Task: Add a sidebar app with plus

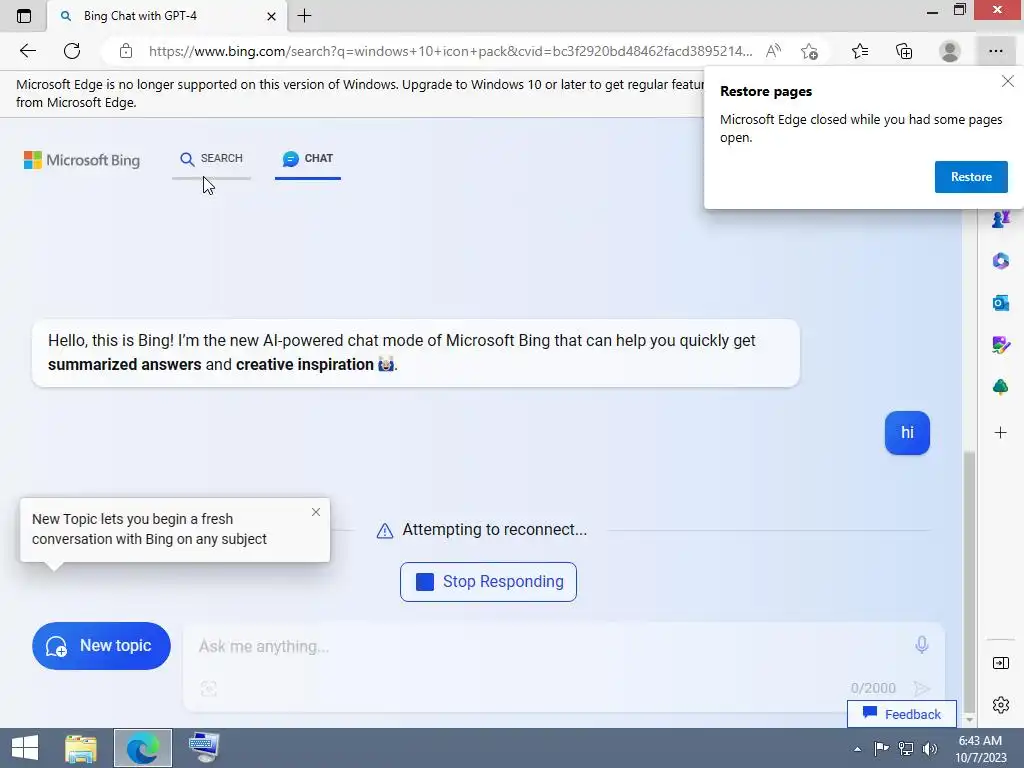Action: pos(1000,432)
